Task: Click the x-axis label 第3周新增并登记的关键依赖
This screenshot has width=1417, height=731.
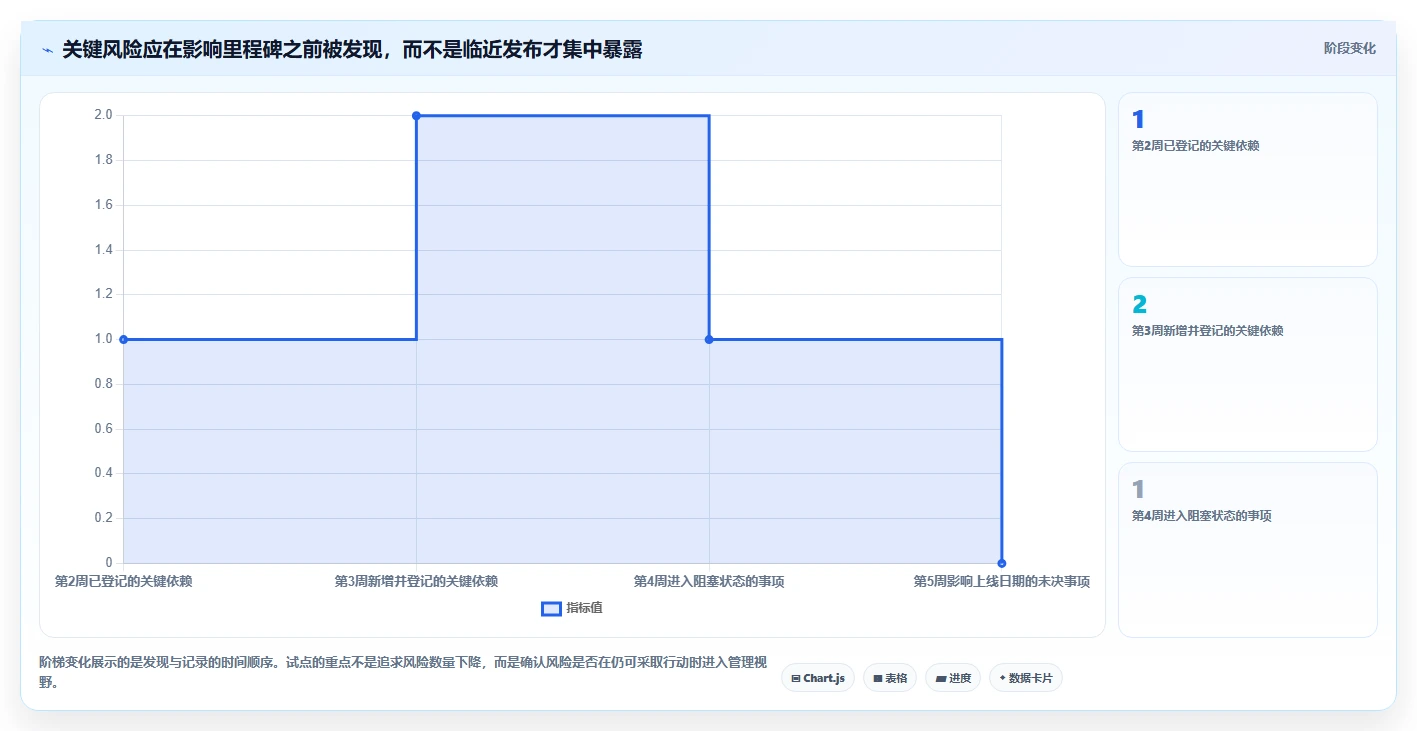Action: point(416,581)
